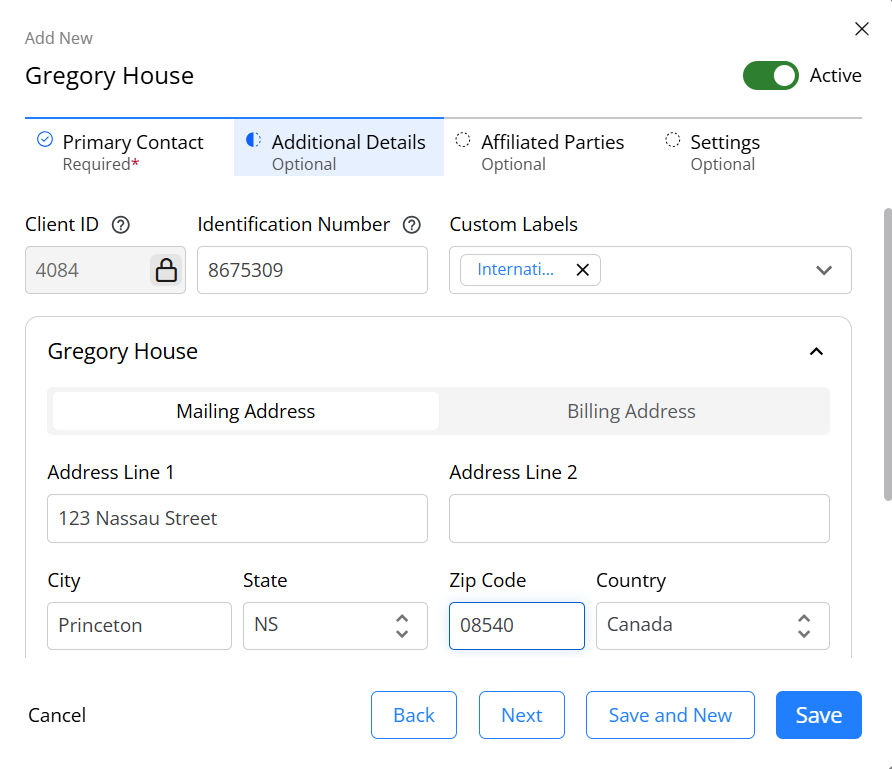This screenshot has height=769, width=892.
Task: Click the Client ID lock icon
Action: click(x=166, y=270)
